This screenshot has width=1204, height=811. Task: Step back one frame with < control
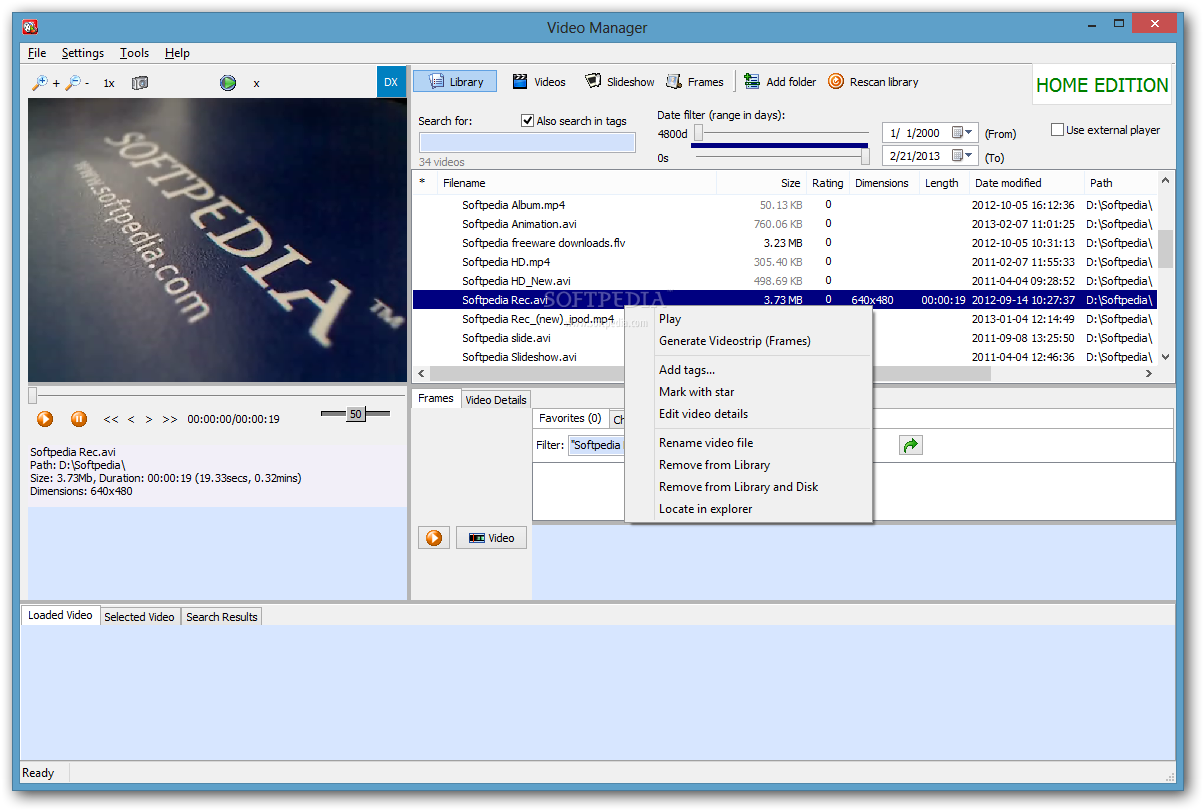coord(131,419)
